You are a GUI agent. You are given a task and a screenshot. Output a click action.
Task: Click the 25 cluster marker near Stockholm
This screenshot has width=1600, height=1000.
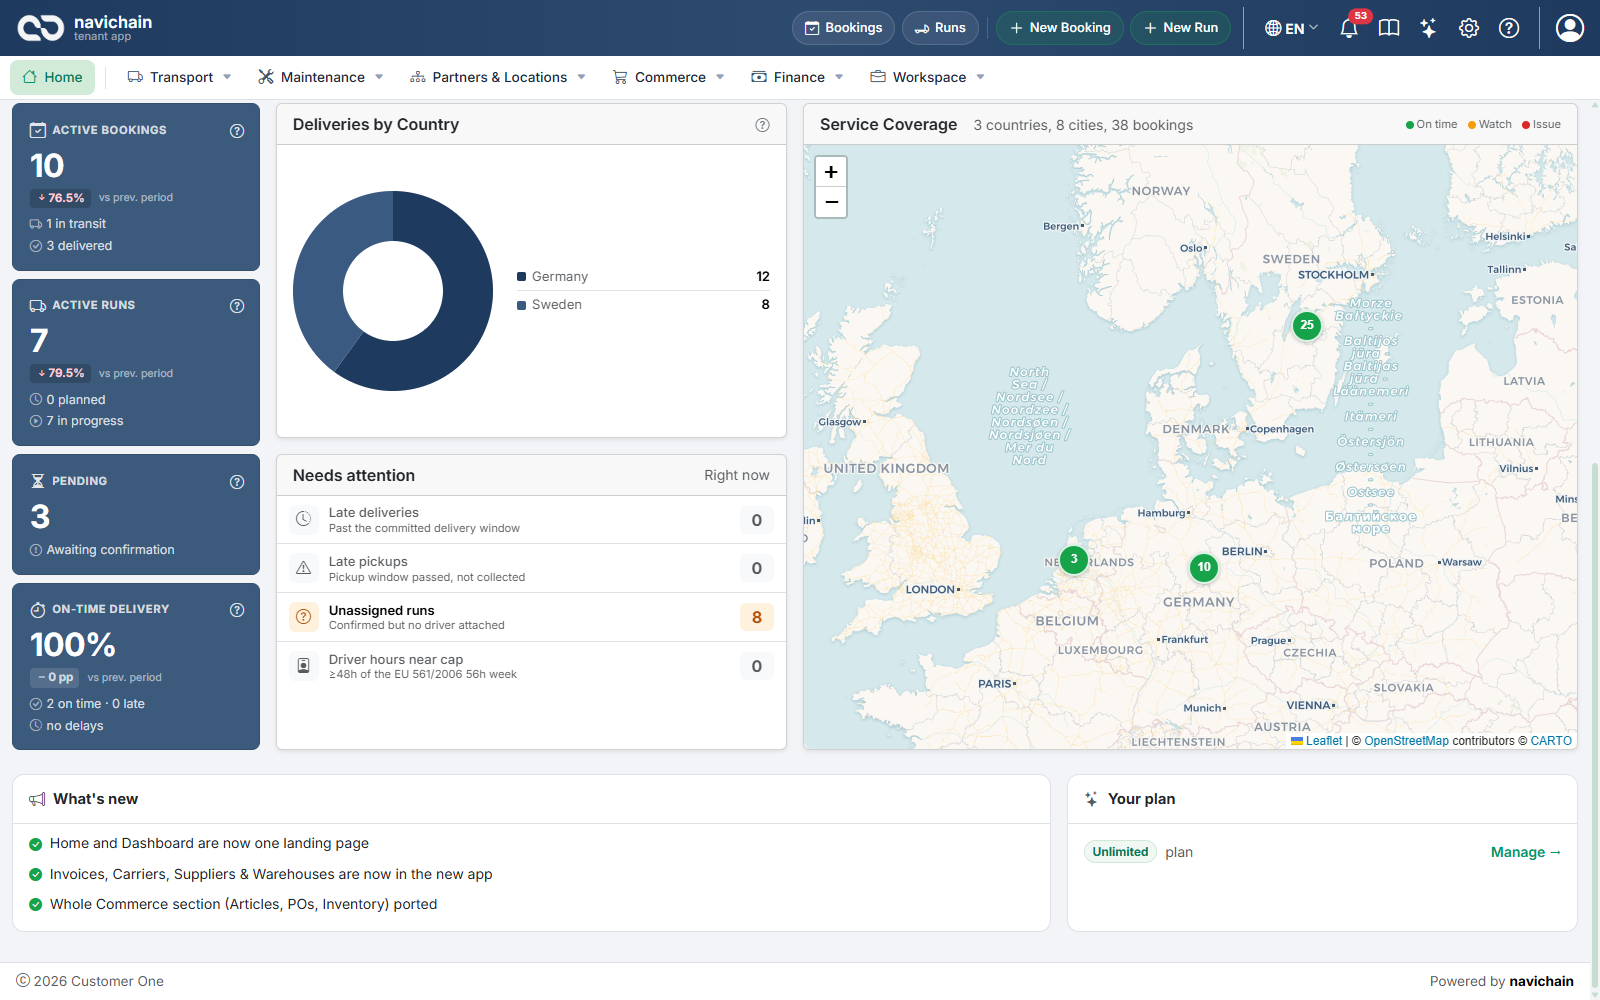(1307, 325)
